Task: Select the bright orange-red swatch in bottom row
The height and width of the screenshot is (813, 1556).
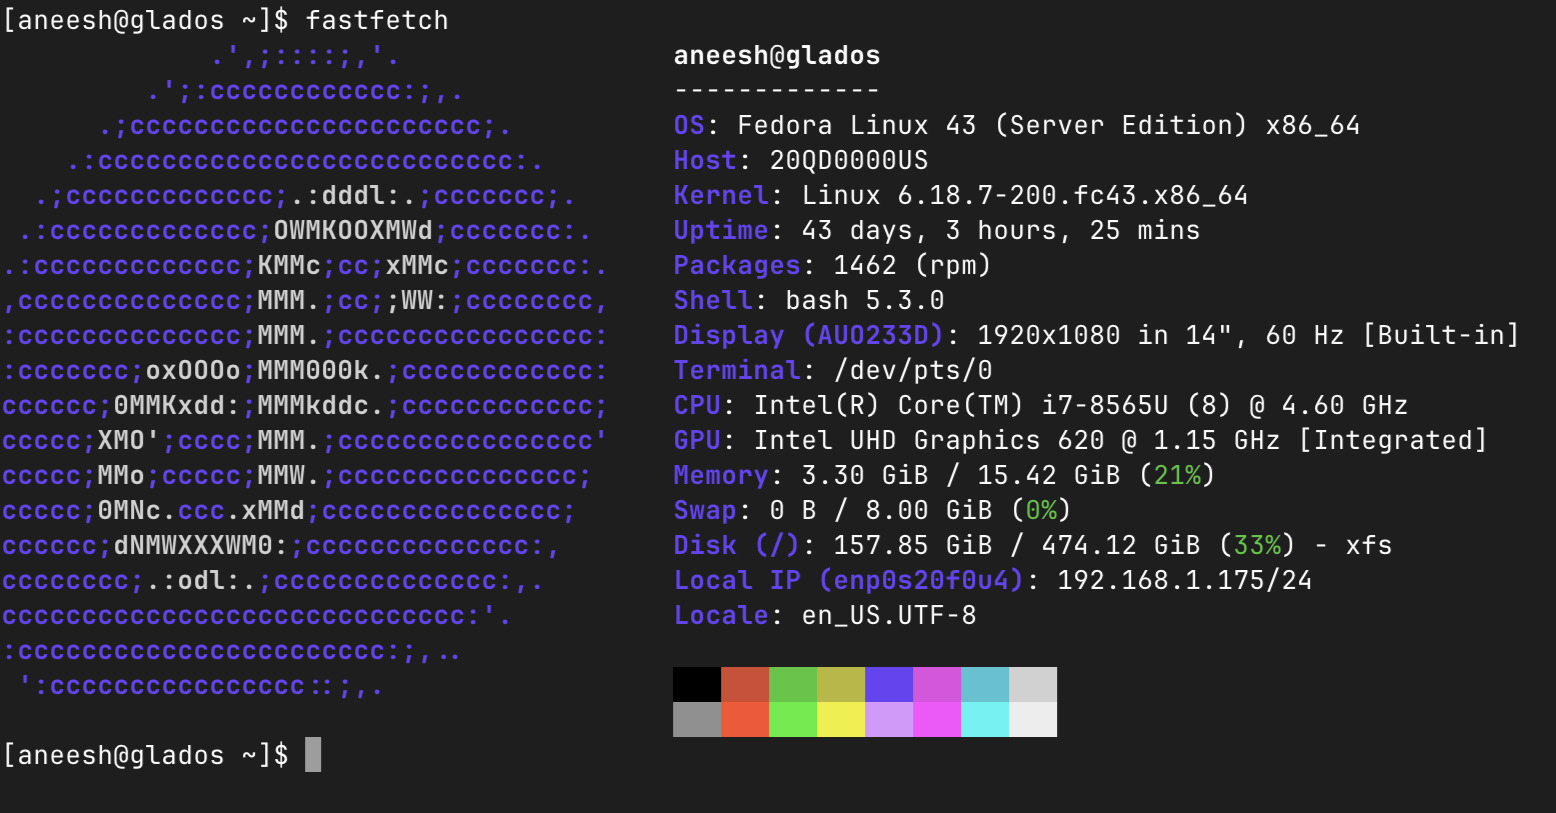Action: pyautogui.click(x=745, y=719)
